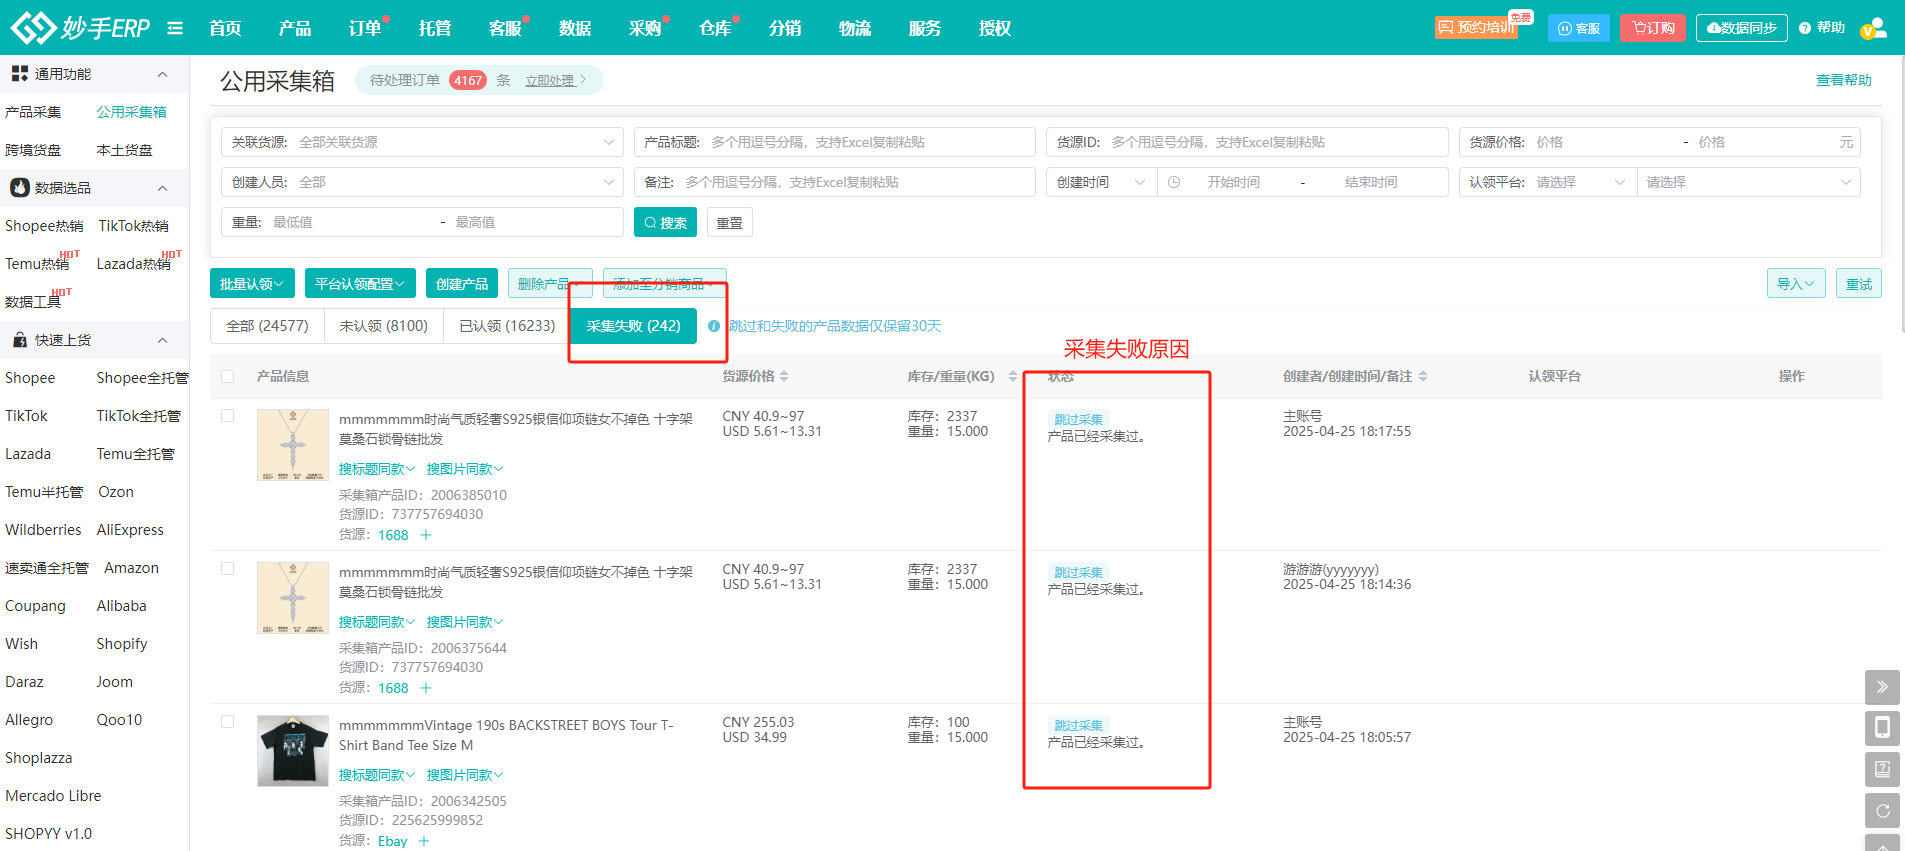Screen dimensions: 1905x851
Task: Click the mobile phone floating icon
Action: pyautogui.click(x=1882, y=727)
